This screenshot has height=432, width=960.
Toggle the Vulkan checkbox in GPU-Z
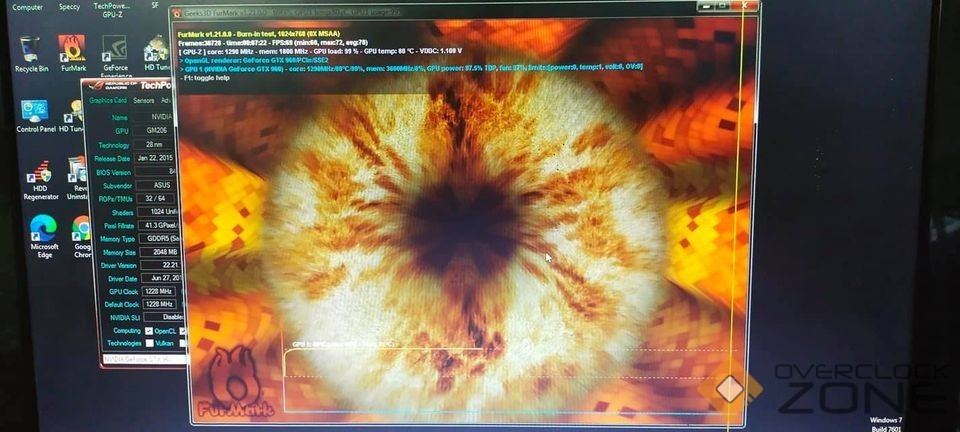coord(149,343)
